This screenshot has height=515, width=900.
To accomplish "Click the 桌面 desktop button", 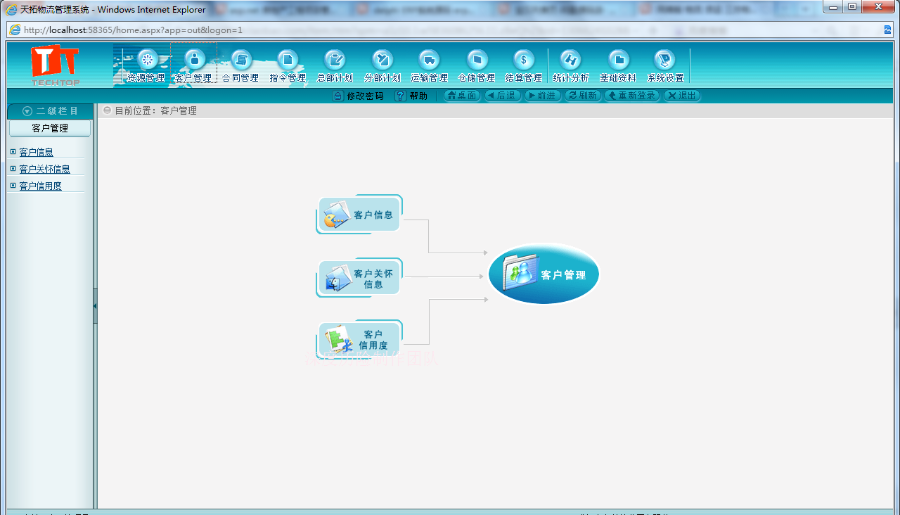I will (461, 96).
